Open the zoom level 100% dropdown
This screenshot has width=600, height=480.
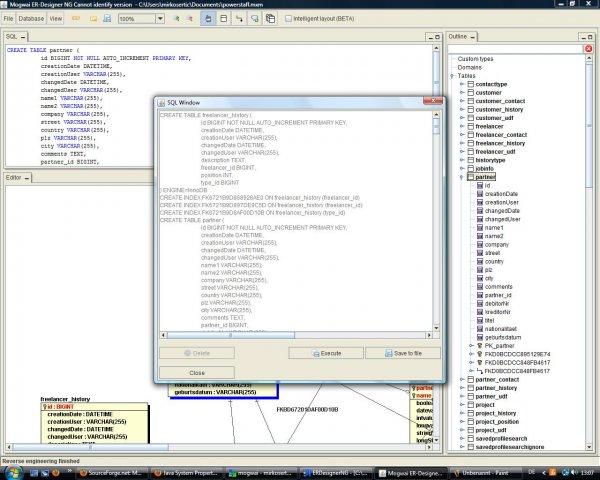click(160, 18)
